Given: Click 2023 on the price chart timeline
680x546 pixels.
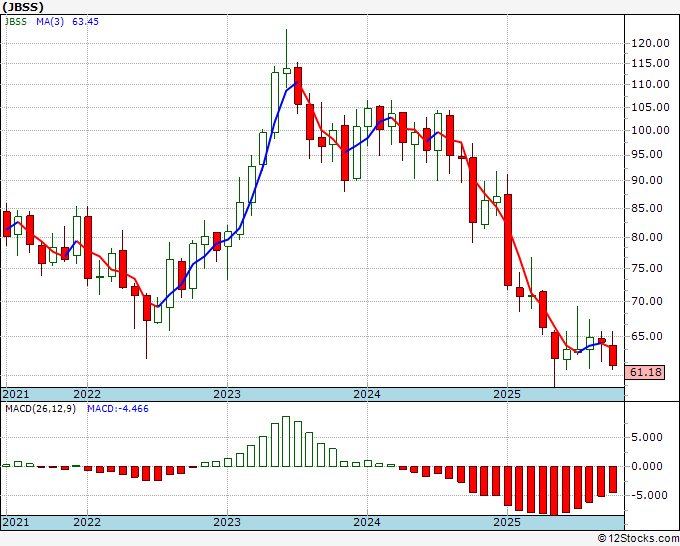Looking at the screenshot, I should 226,394.
